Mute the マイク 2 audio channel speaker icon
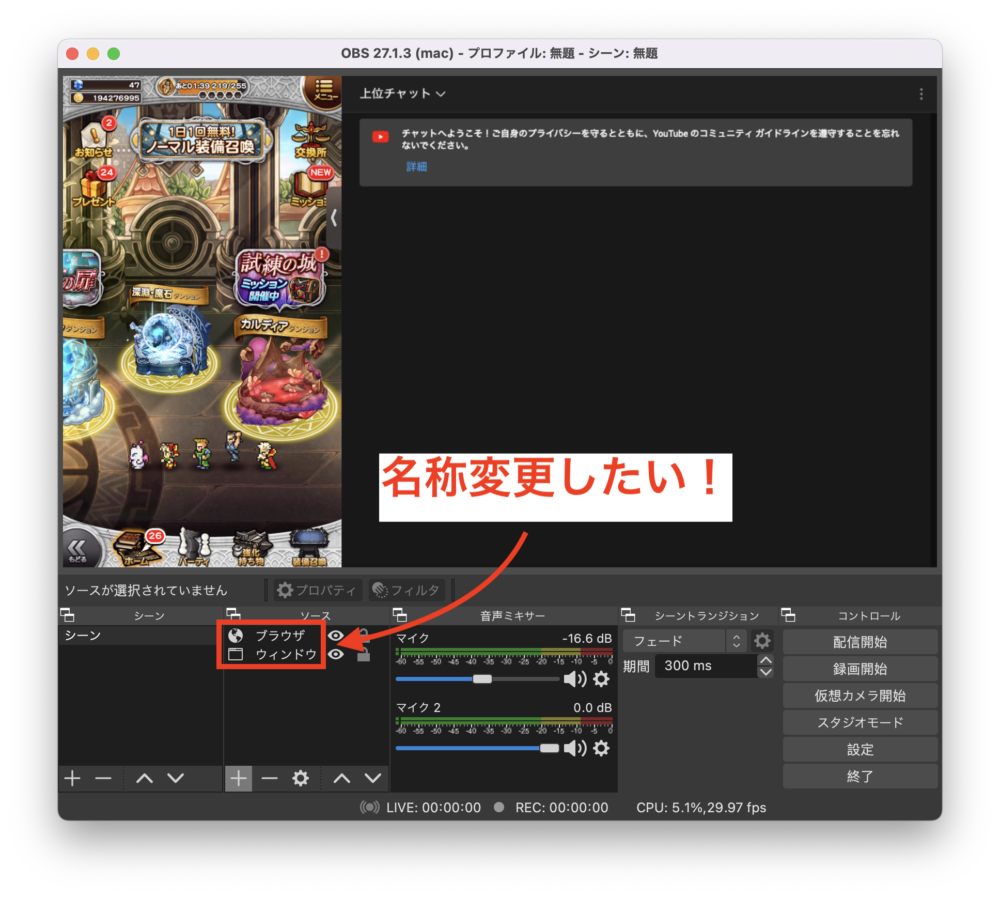The image size is (1000, 897). (x=575, y=748)
